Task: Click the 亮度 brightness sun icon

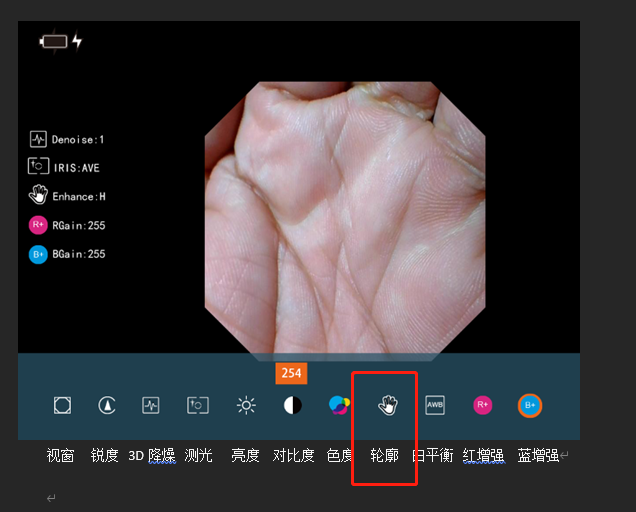Action: coord(246,405)
